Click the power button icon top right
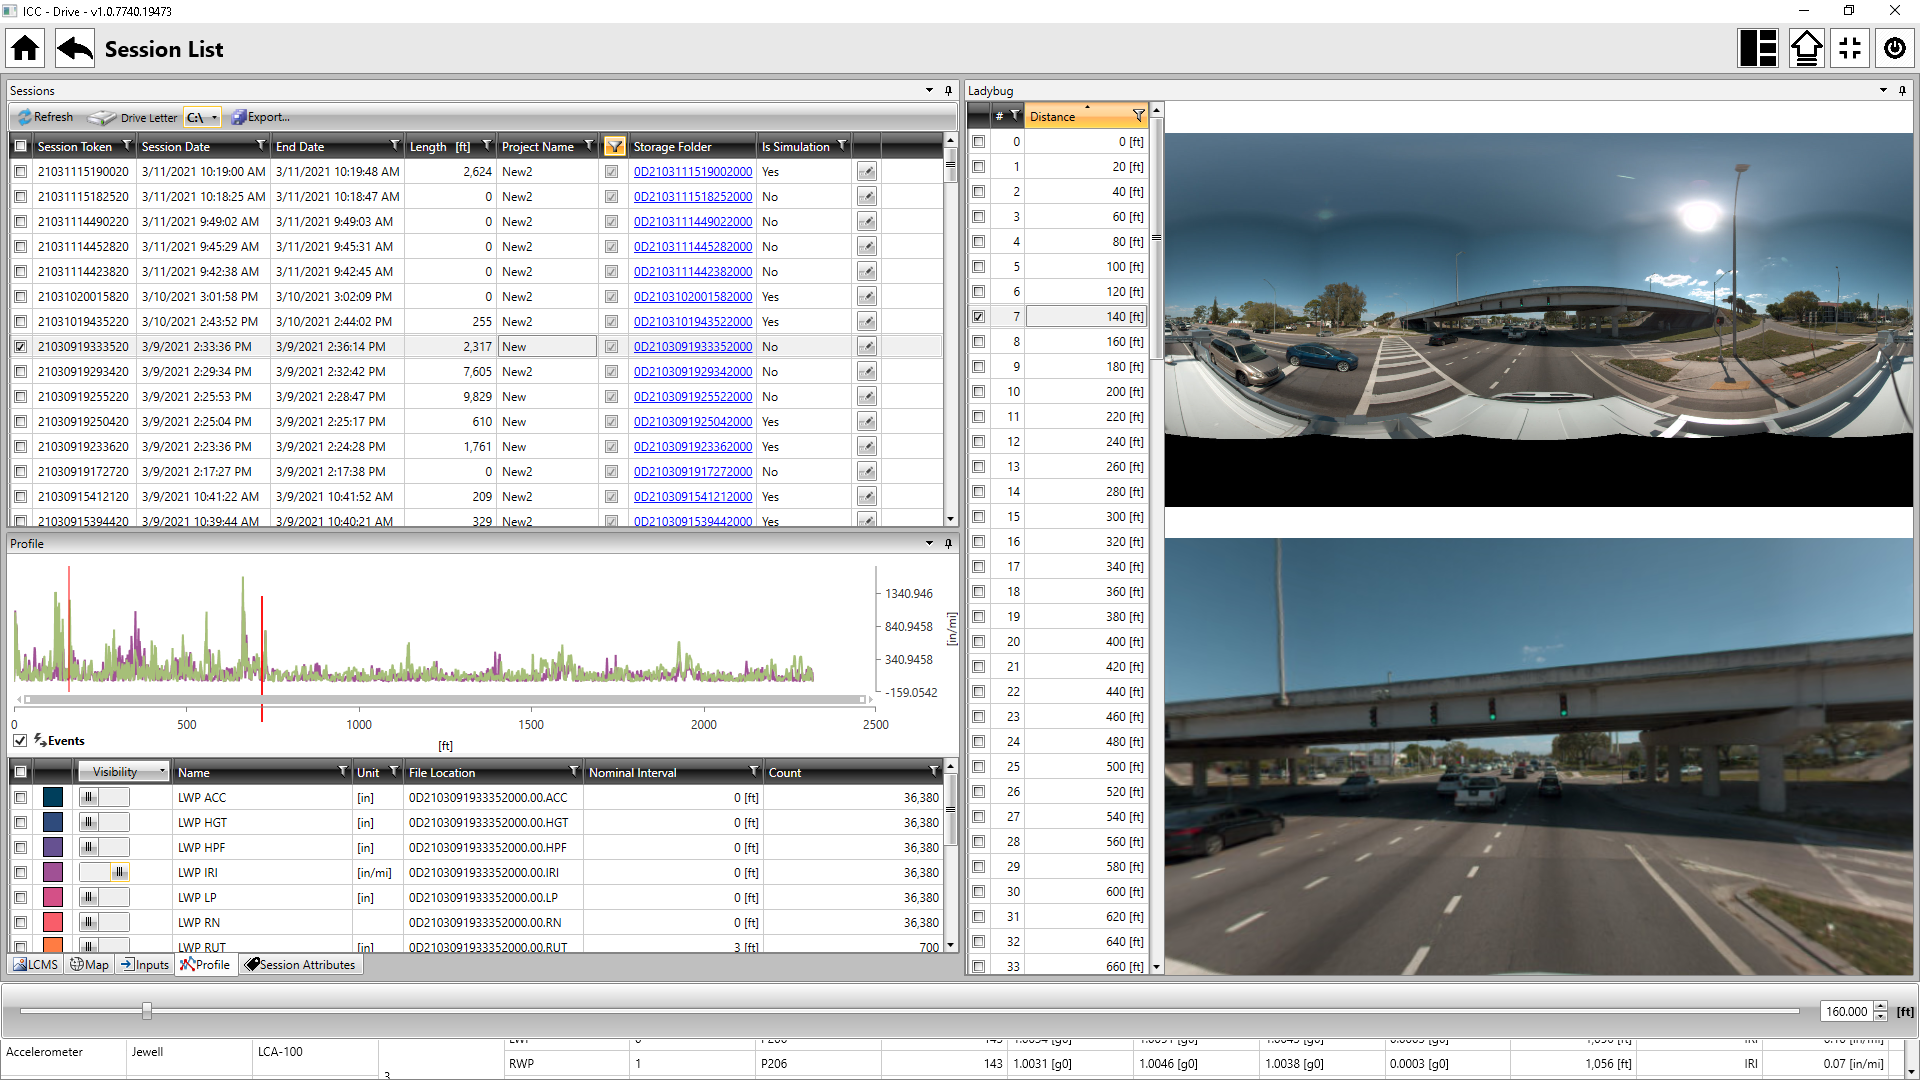The height and width of the screenshot is (1080, 1920). 1895,47
